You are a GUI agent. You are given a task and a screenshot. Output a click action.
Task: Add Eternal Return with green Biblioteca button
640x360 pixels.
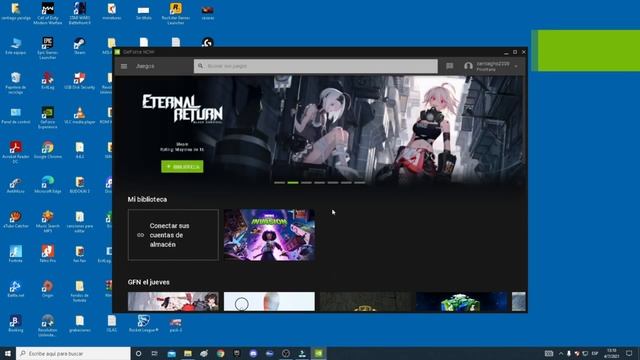coord(182,167)
